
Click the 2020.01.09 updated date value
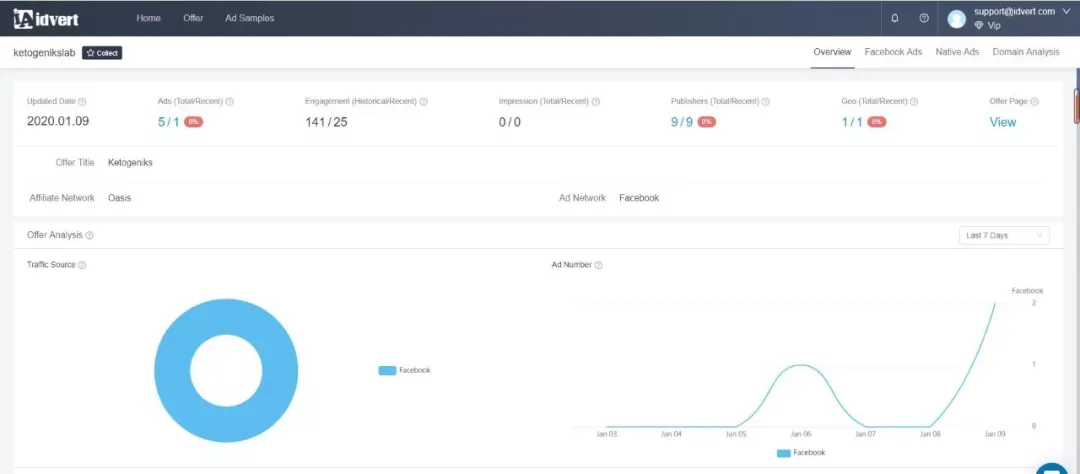click(58, 122)
